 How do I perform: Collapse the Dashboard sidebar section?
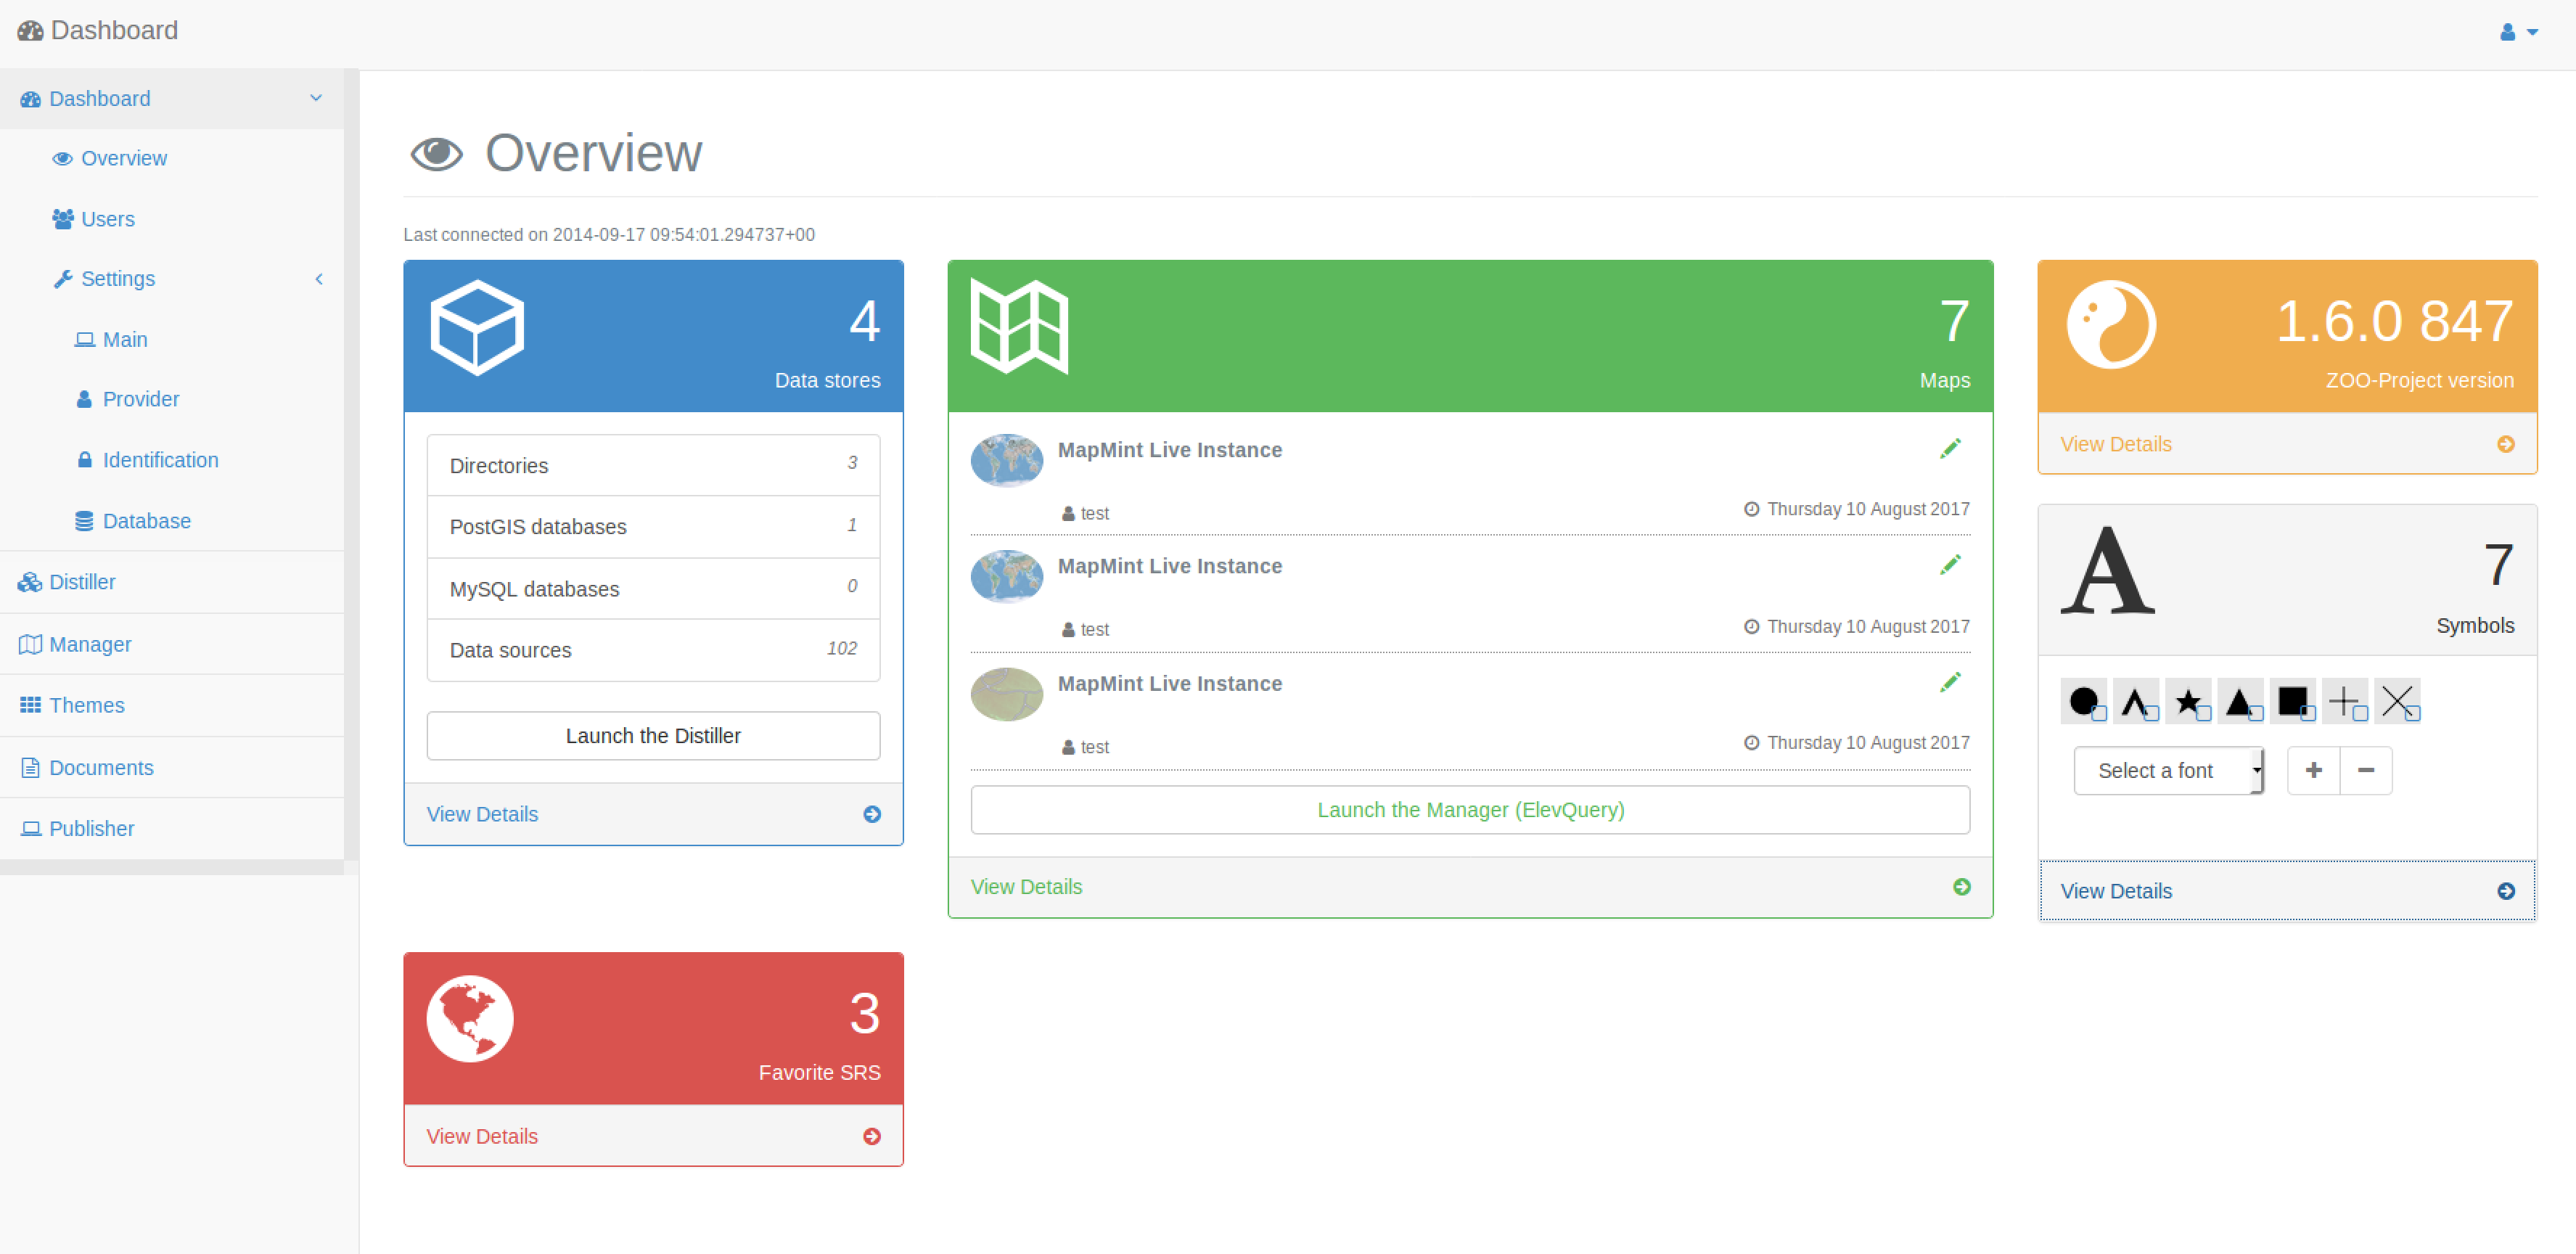tap(316, 98)
